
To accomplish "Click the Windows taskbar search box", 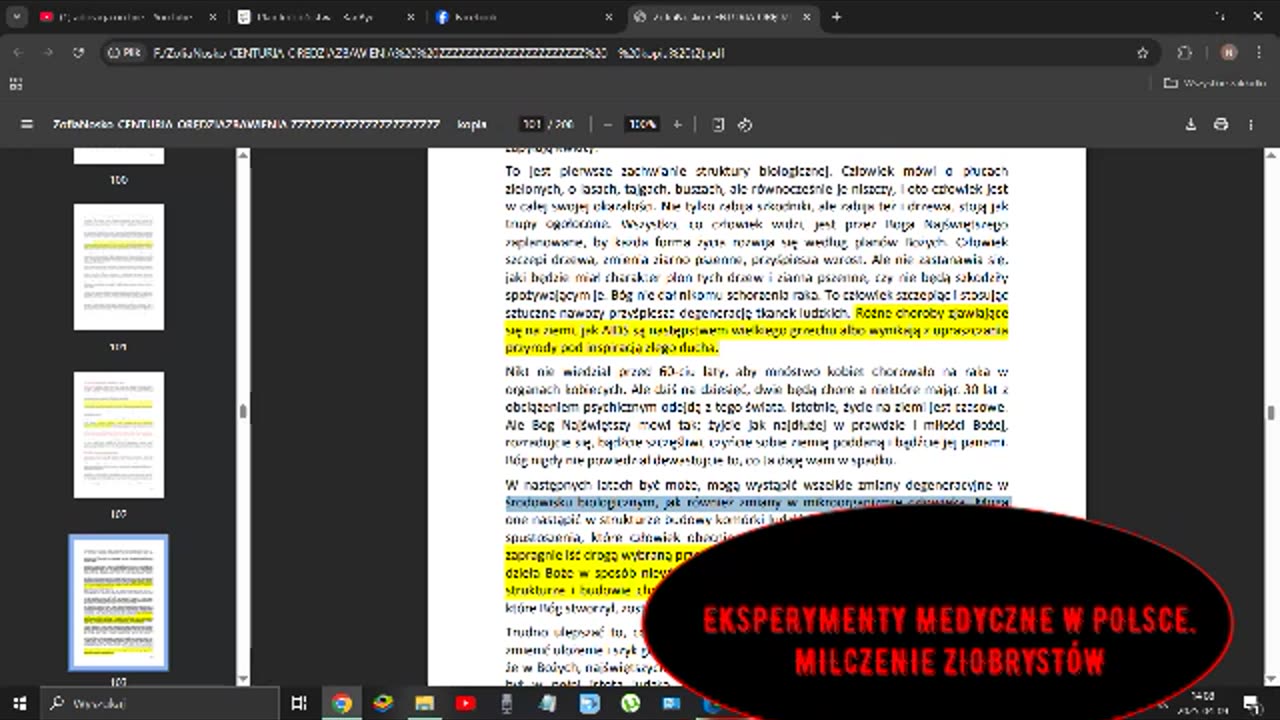I will [x=160, y=703].
